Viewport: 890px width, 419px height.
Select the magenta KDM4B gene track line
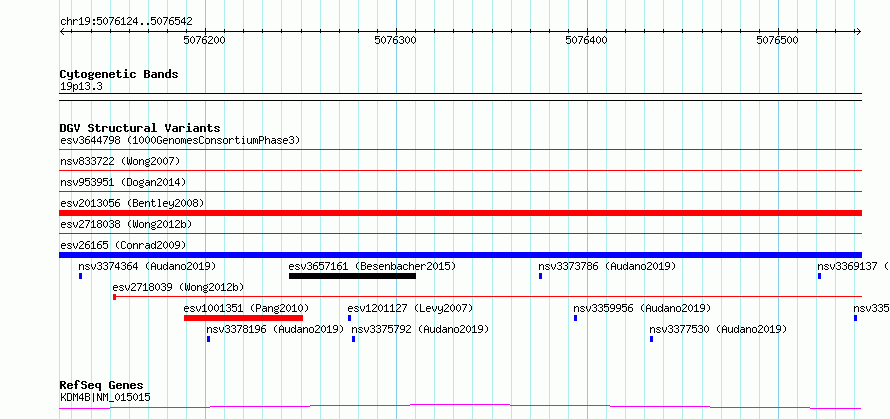pos(460,406)
